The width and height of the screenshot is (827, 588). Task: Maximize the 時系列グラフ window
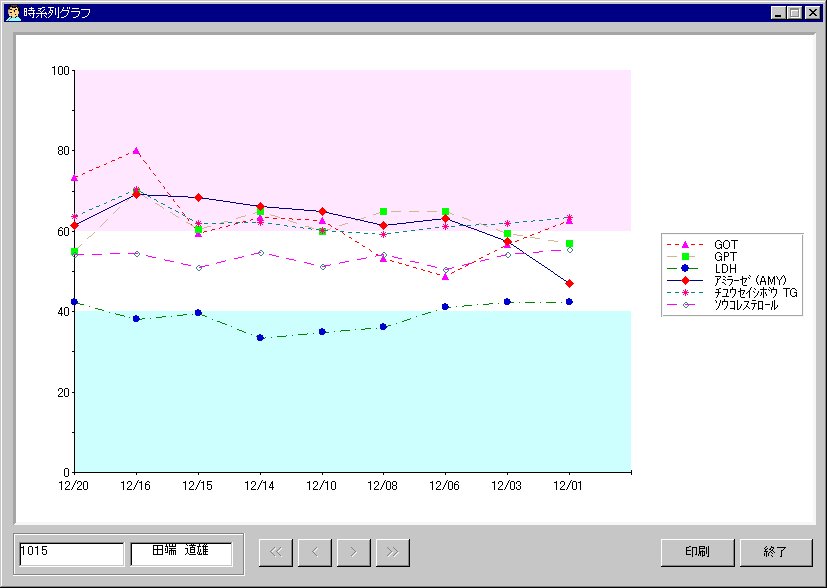(x=795, y=13)
